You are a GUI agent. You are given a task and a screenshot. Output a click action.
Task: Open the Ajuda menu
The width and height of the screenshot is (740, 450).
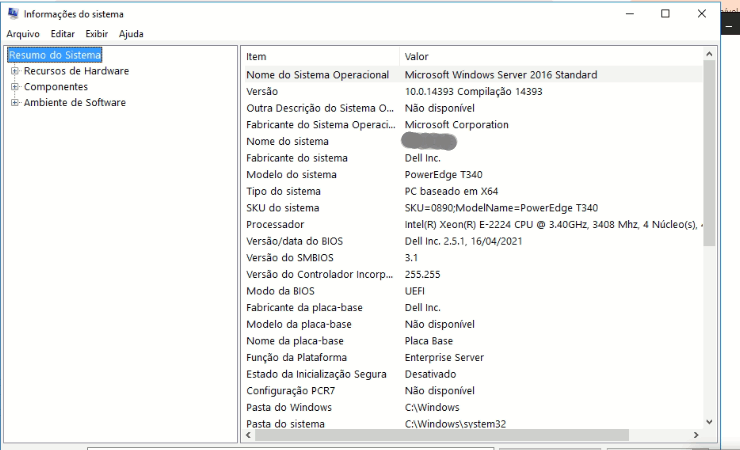[x=131, y=34]
